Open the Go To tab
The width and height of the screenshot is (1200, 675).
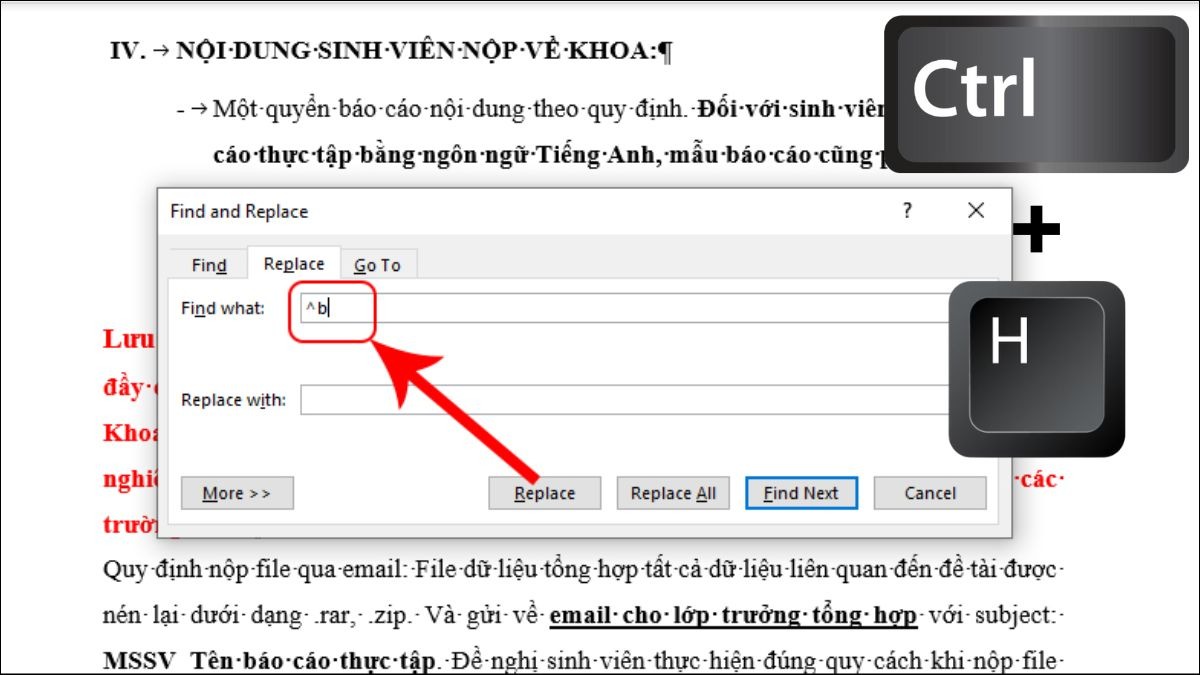click(377, 265)
